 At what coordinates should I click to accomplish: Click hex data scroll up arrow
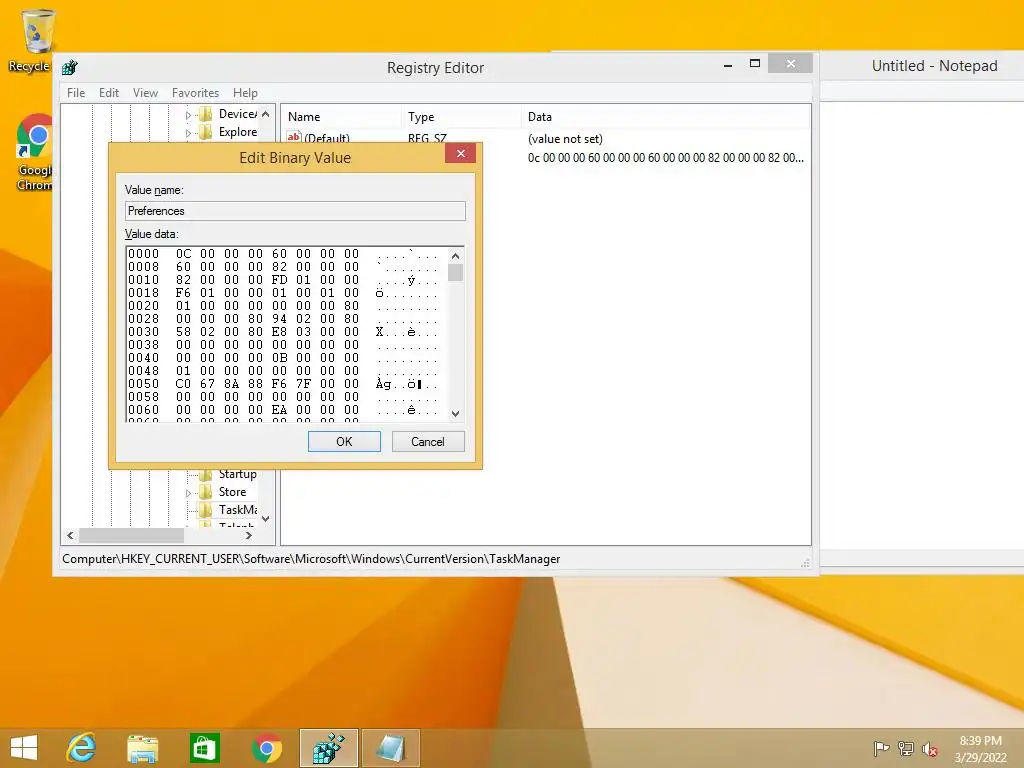(x=456, y=256)
